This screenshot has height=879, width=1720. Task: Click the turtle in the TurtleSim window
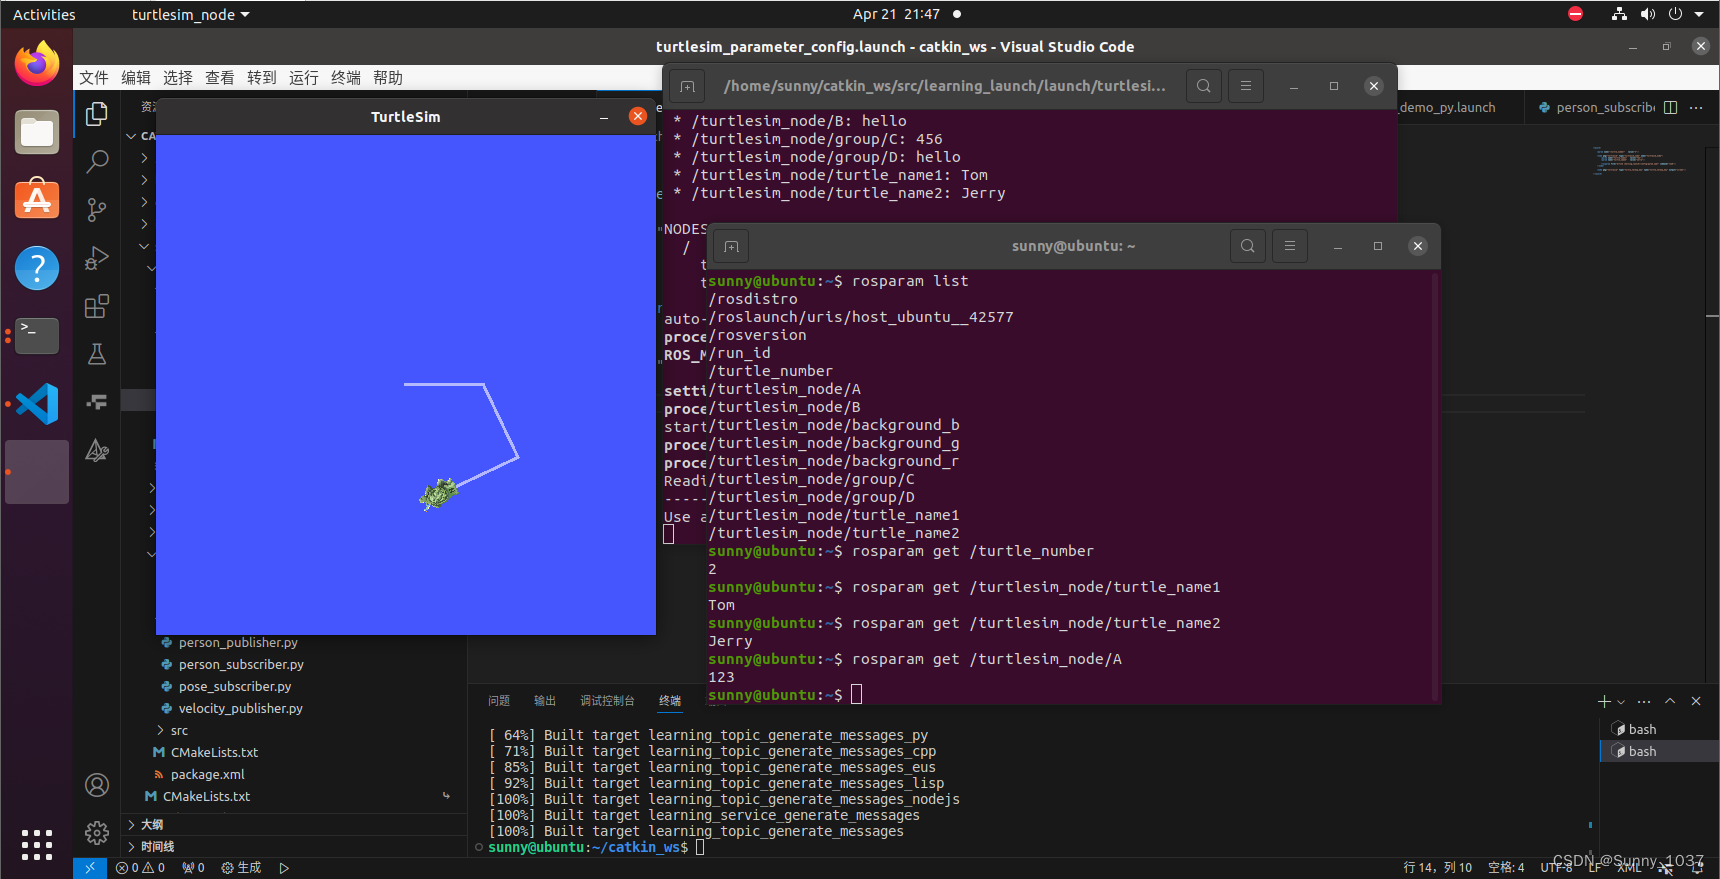coord(438,493)
